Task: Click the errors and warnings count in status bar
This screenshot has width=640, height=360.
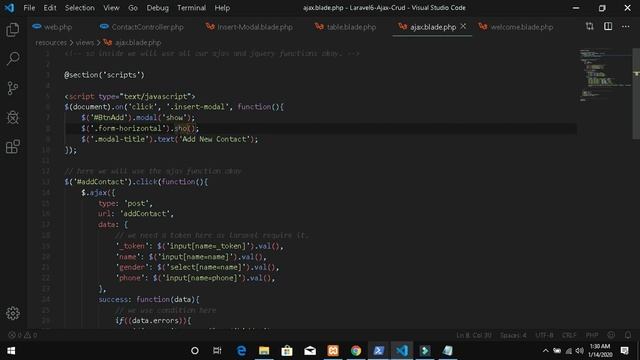Action: tap(23, 335)
